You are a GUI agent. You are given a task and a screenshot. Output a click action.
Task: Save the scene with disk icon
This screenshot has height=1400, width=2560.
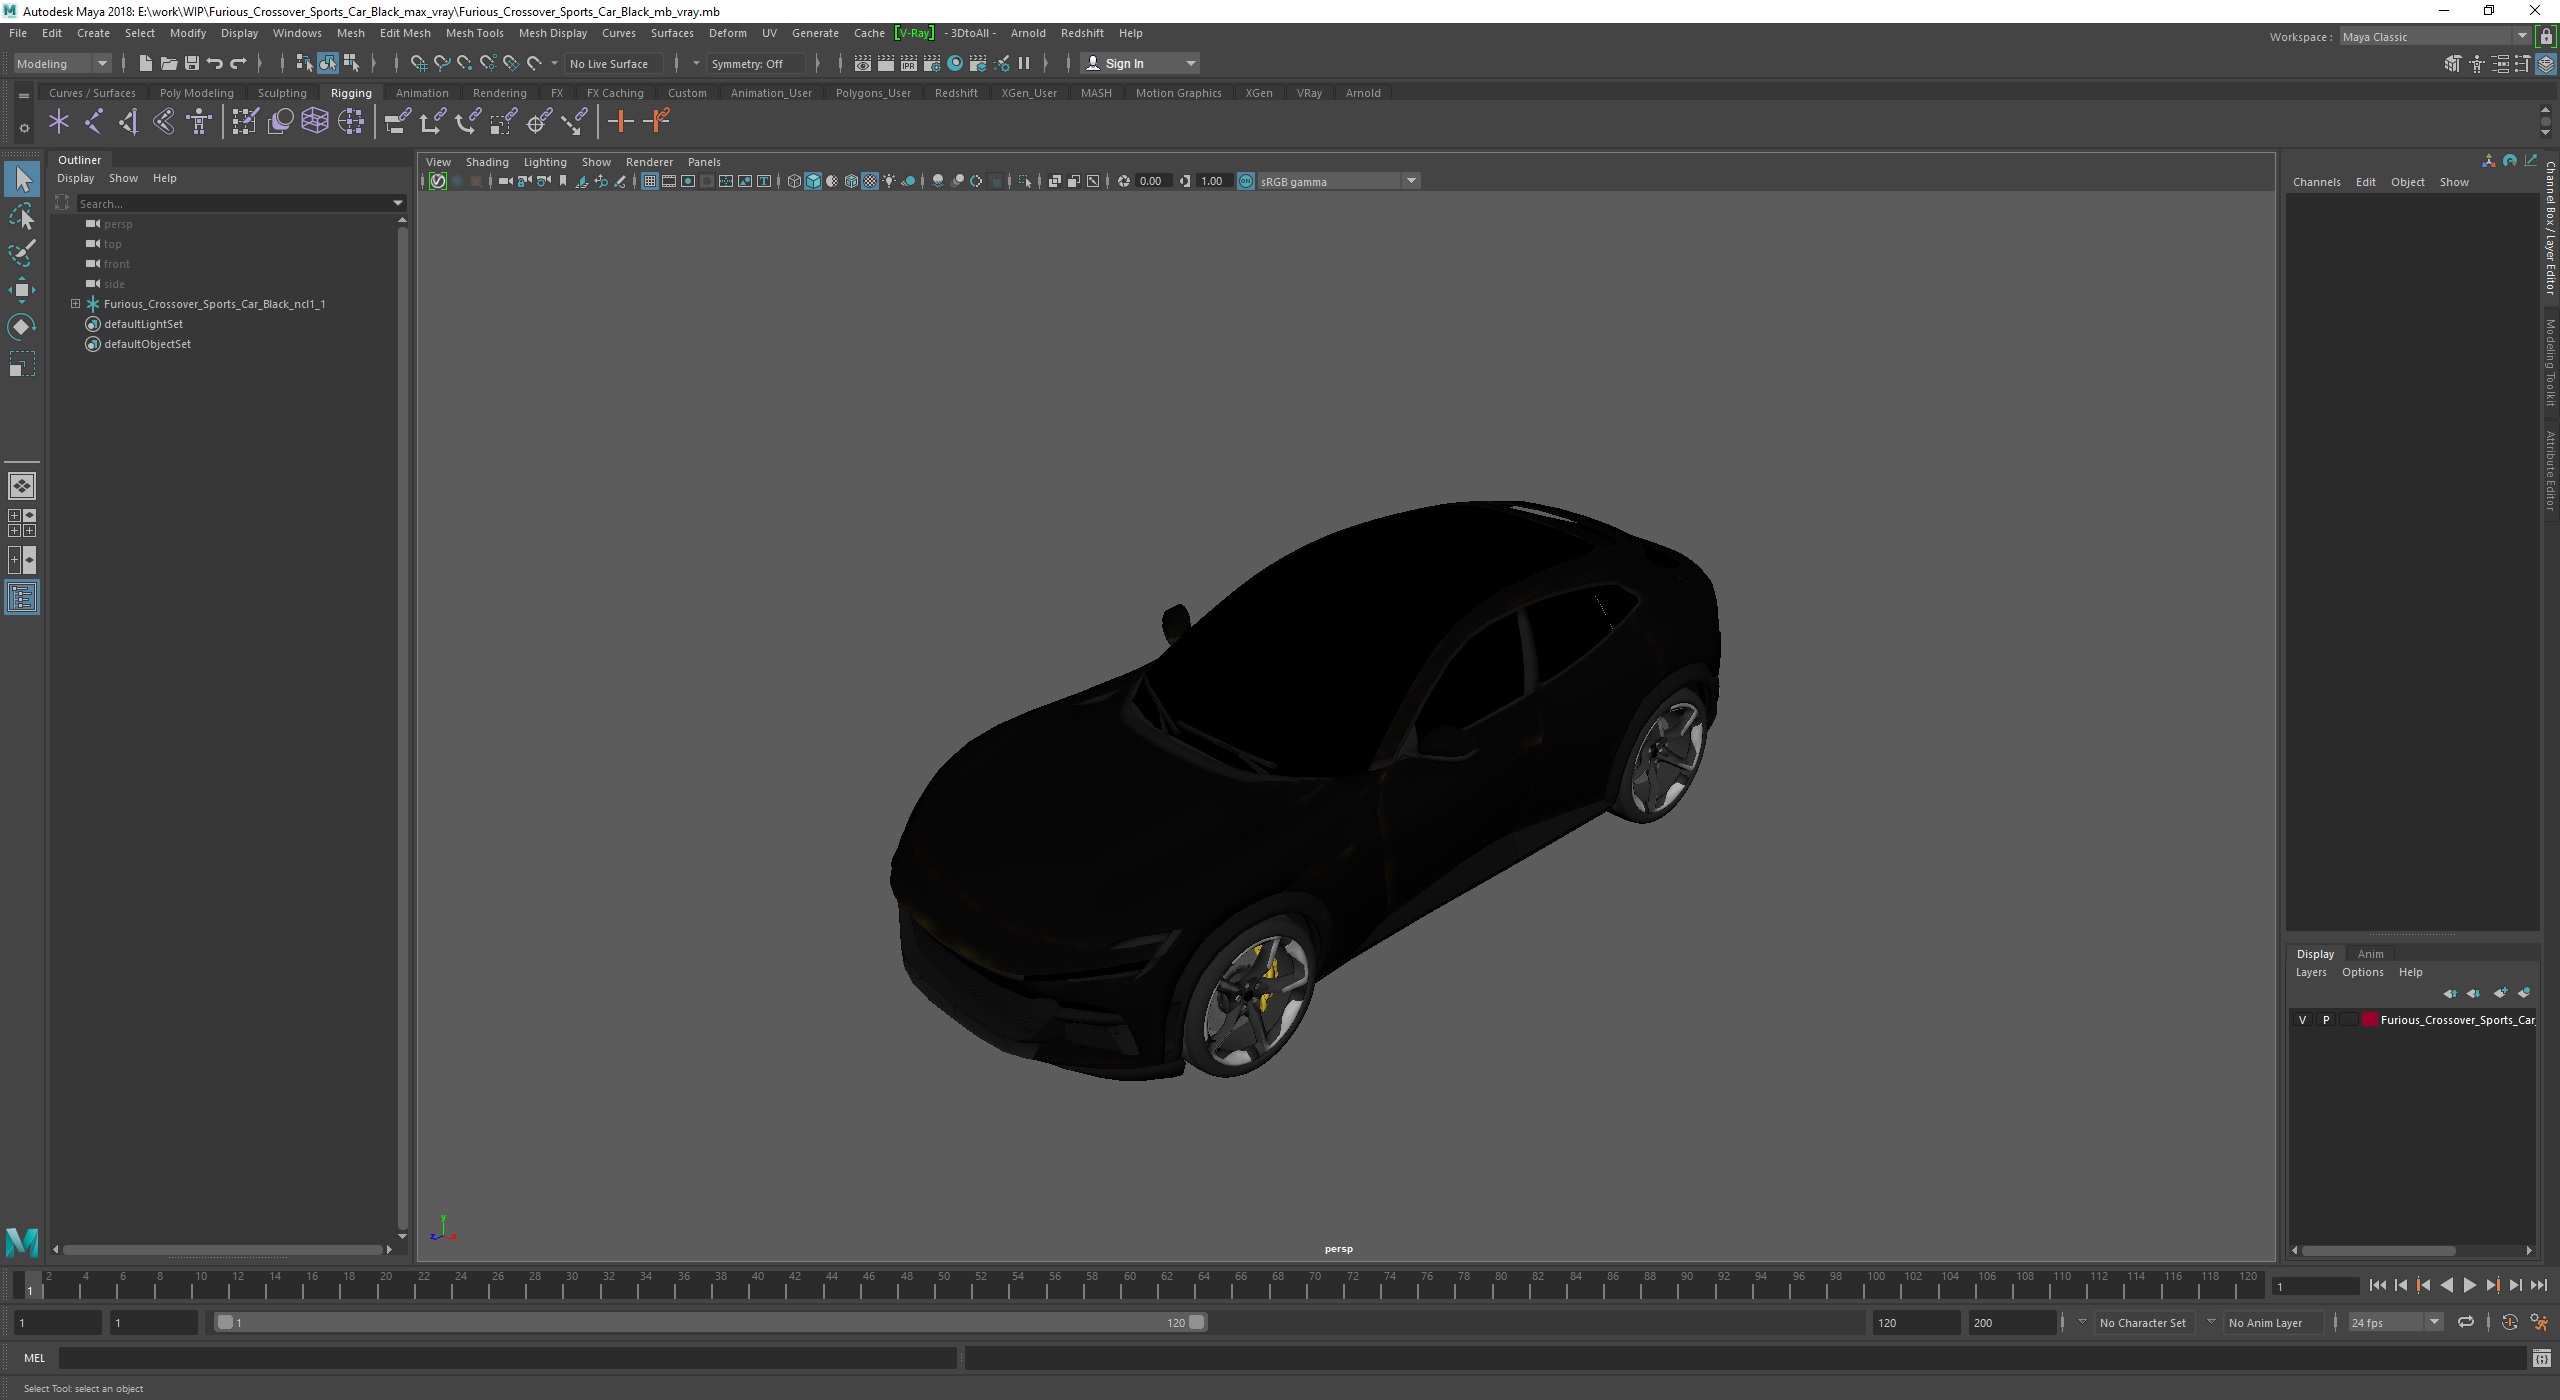191,63
